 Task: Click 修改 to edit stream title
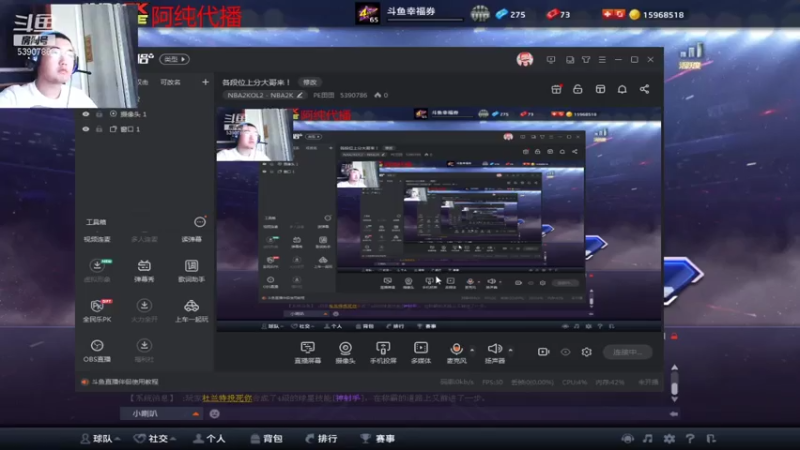pos(310,82)
